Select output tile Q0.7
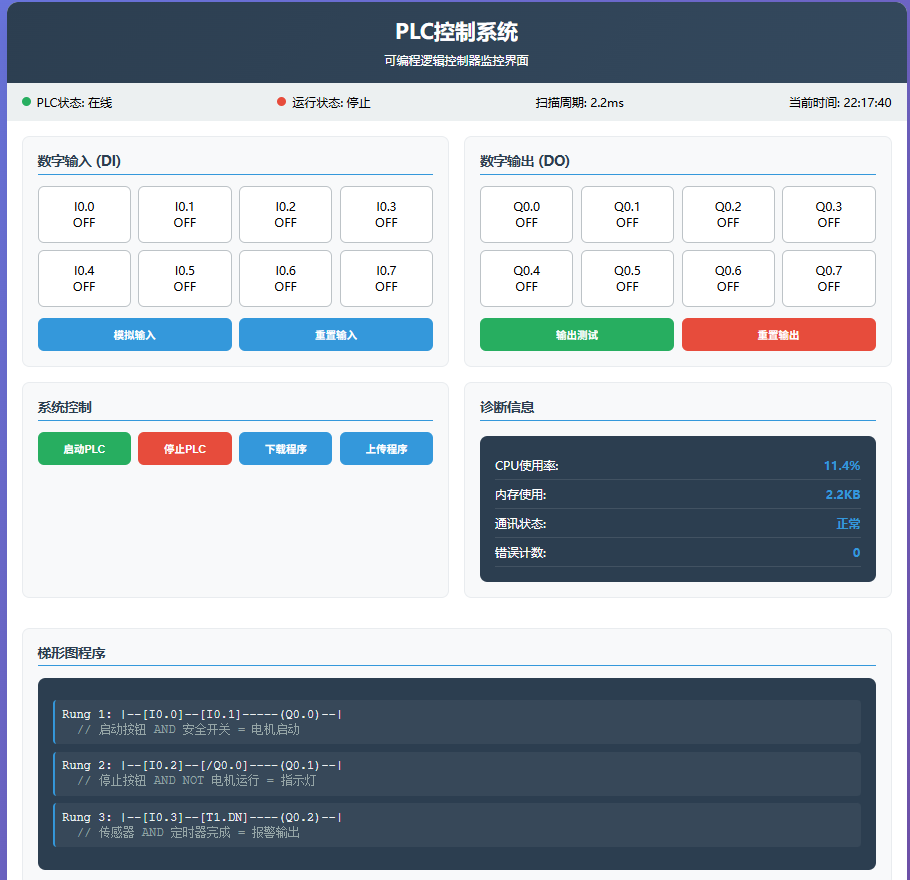 [829, 278]
